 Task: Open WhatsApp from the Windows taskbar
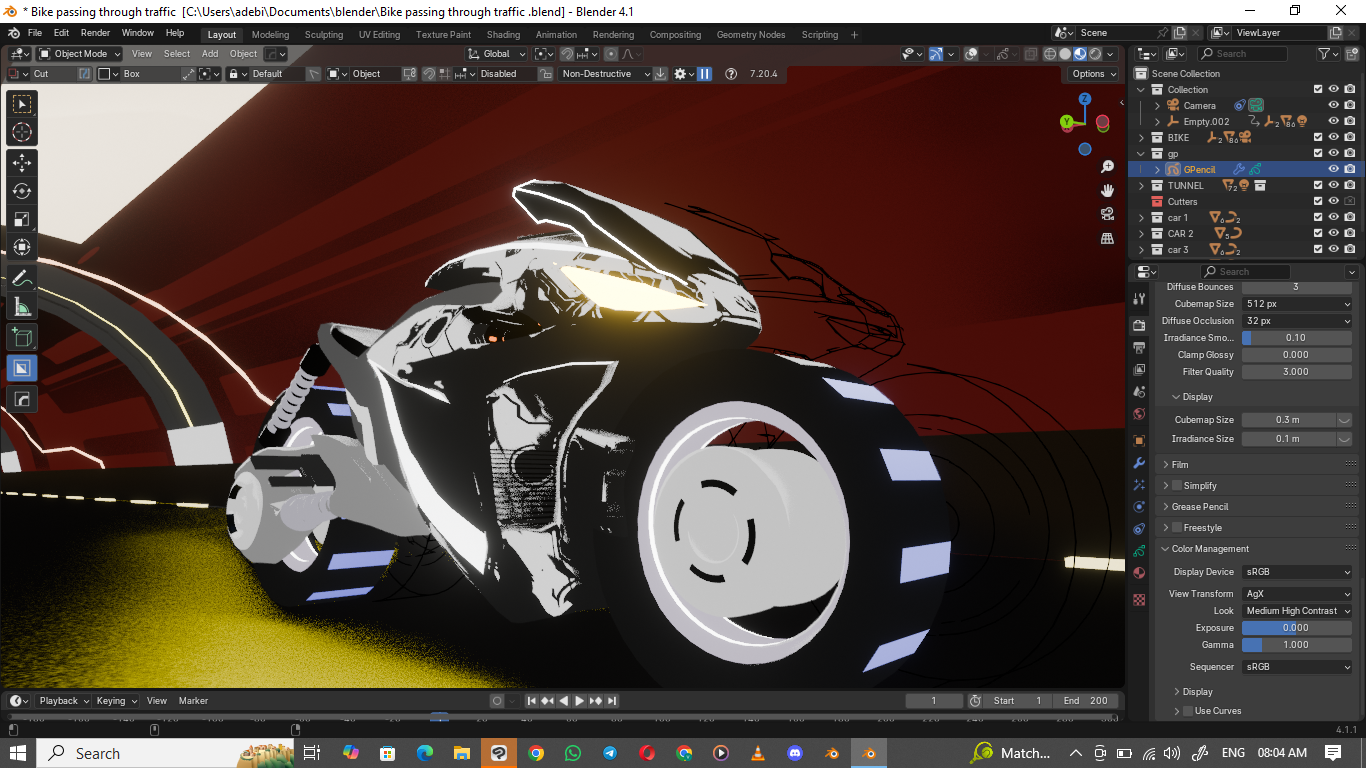click(x=572, y=753)
